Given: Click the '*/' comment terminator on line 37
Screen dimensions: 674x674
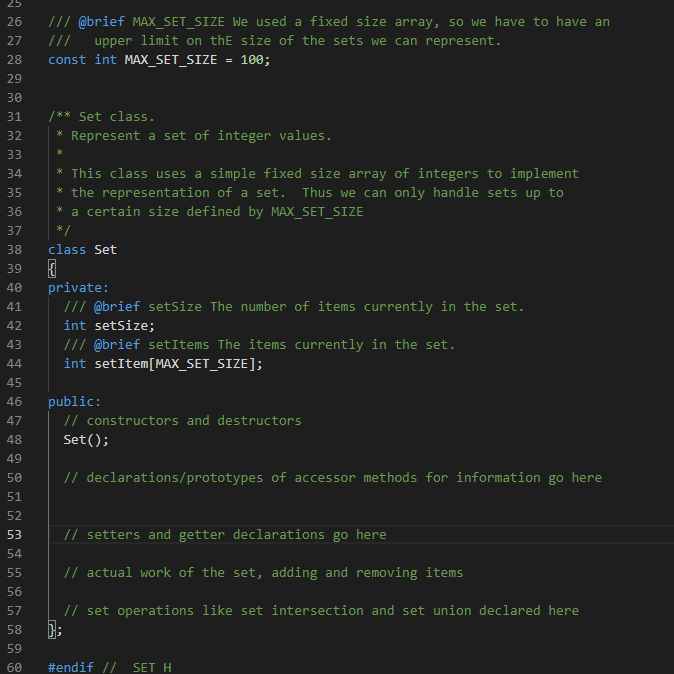Looking at the screenshot, I should 63,230.
